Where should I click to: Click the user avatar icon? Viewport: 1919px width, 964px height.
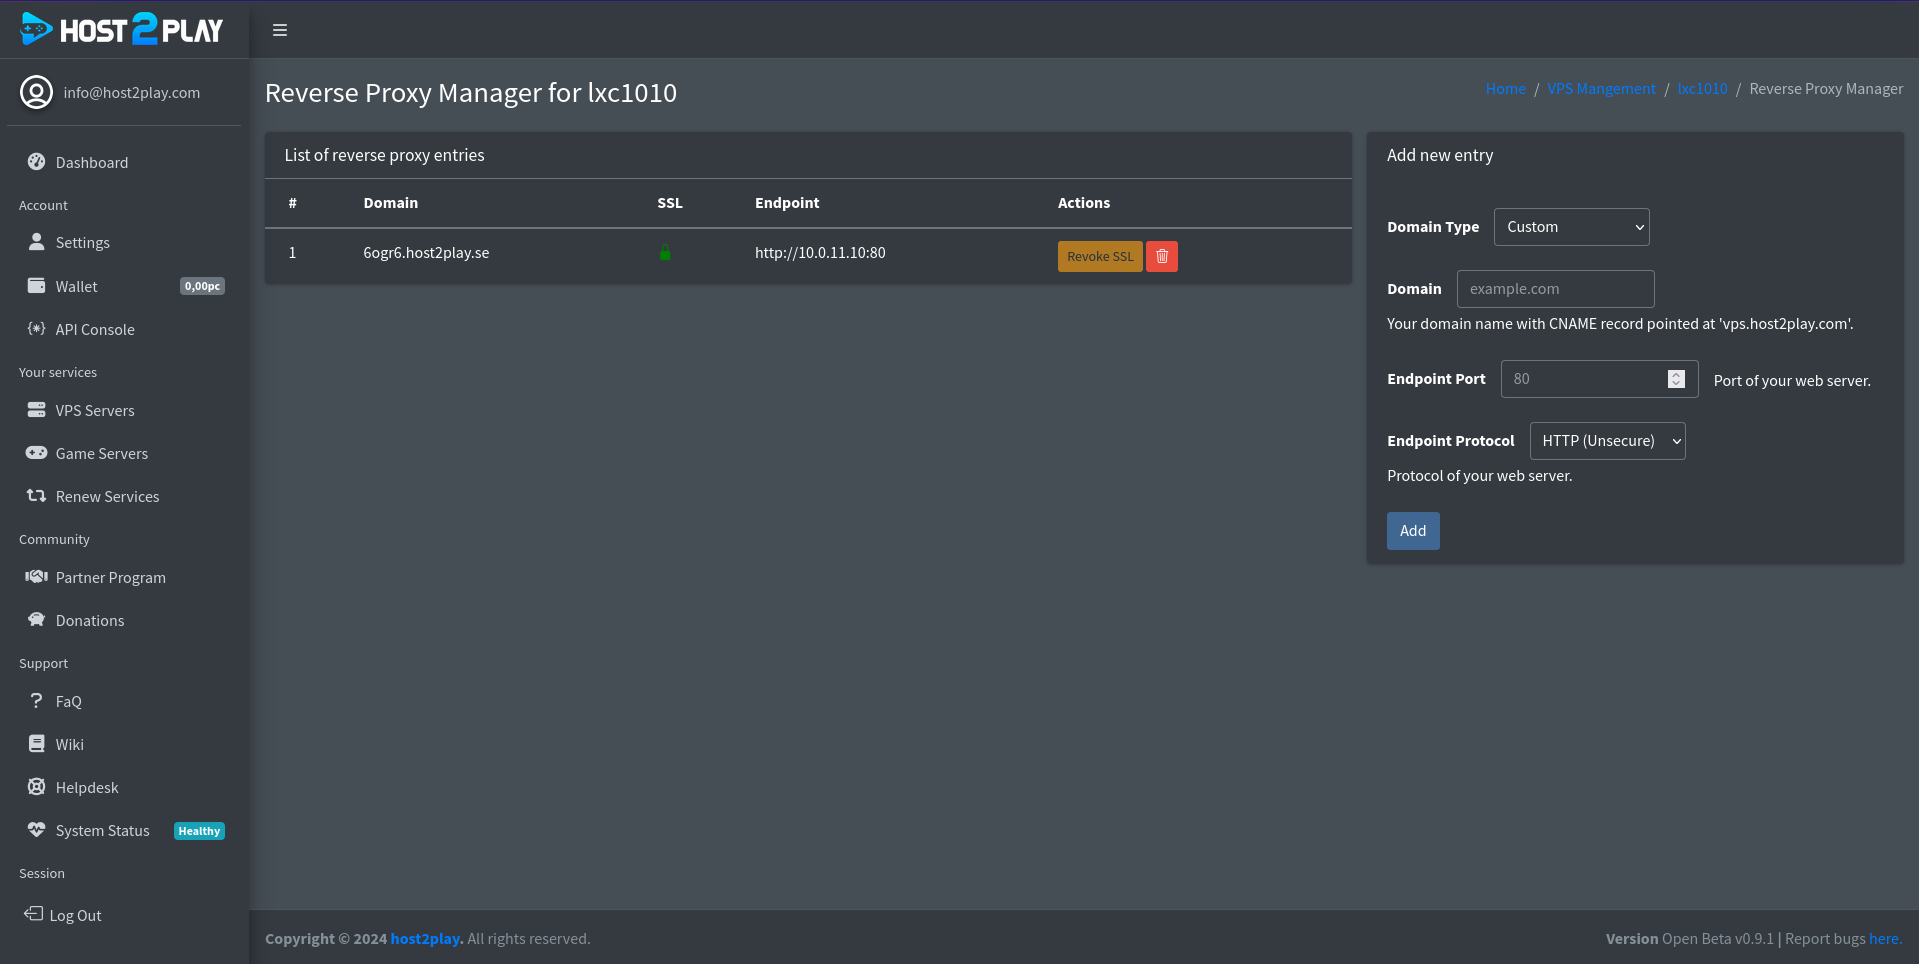click(x=36, y=92)
